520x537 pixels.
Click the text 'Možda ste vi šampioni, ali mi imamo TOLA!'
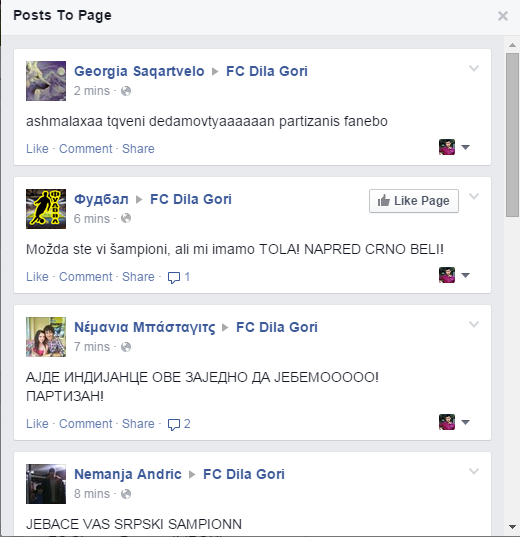[163, 249]
